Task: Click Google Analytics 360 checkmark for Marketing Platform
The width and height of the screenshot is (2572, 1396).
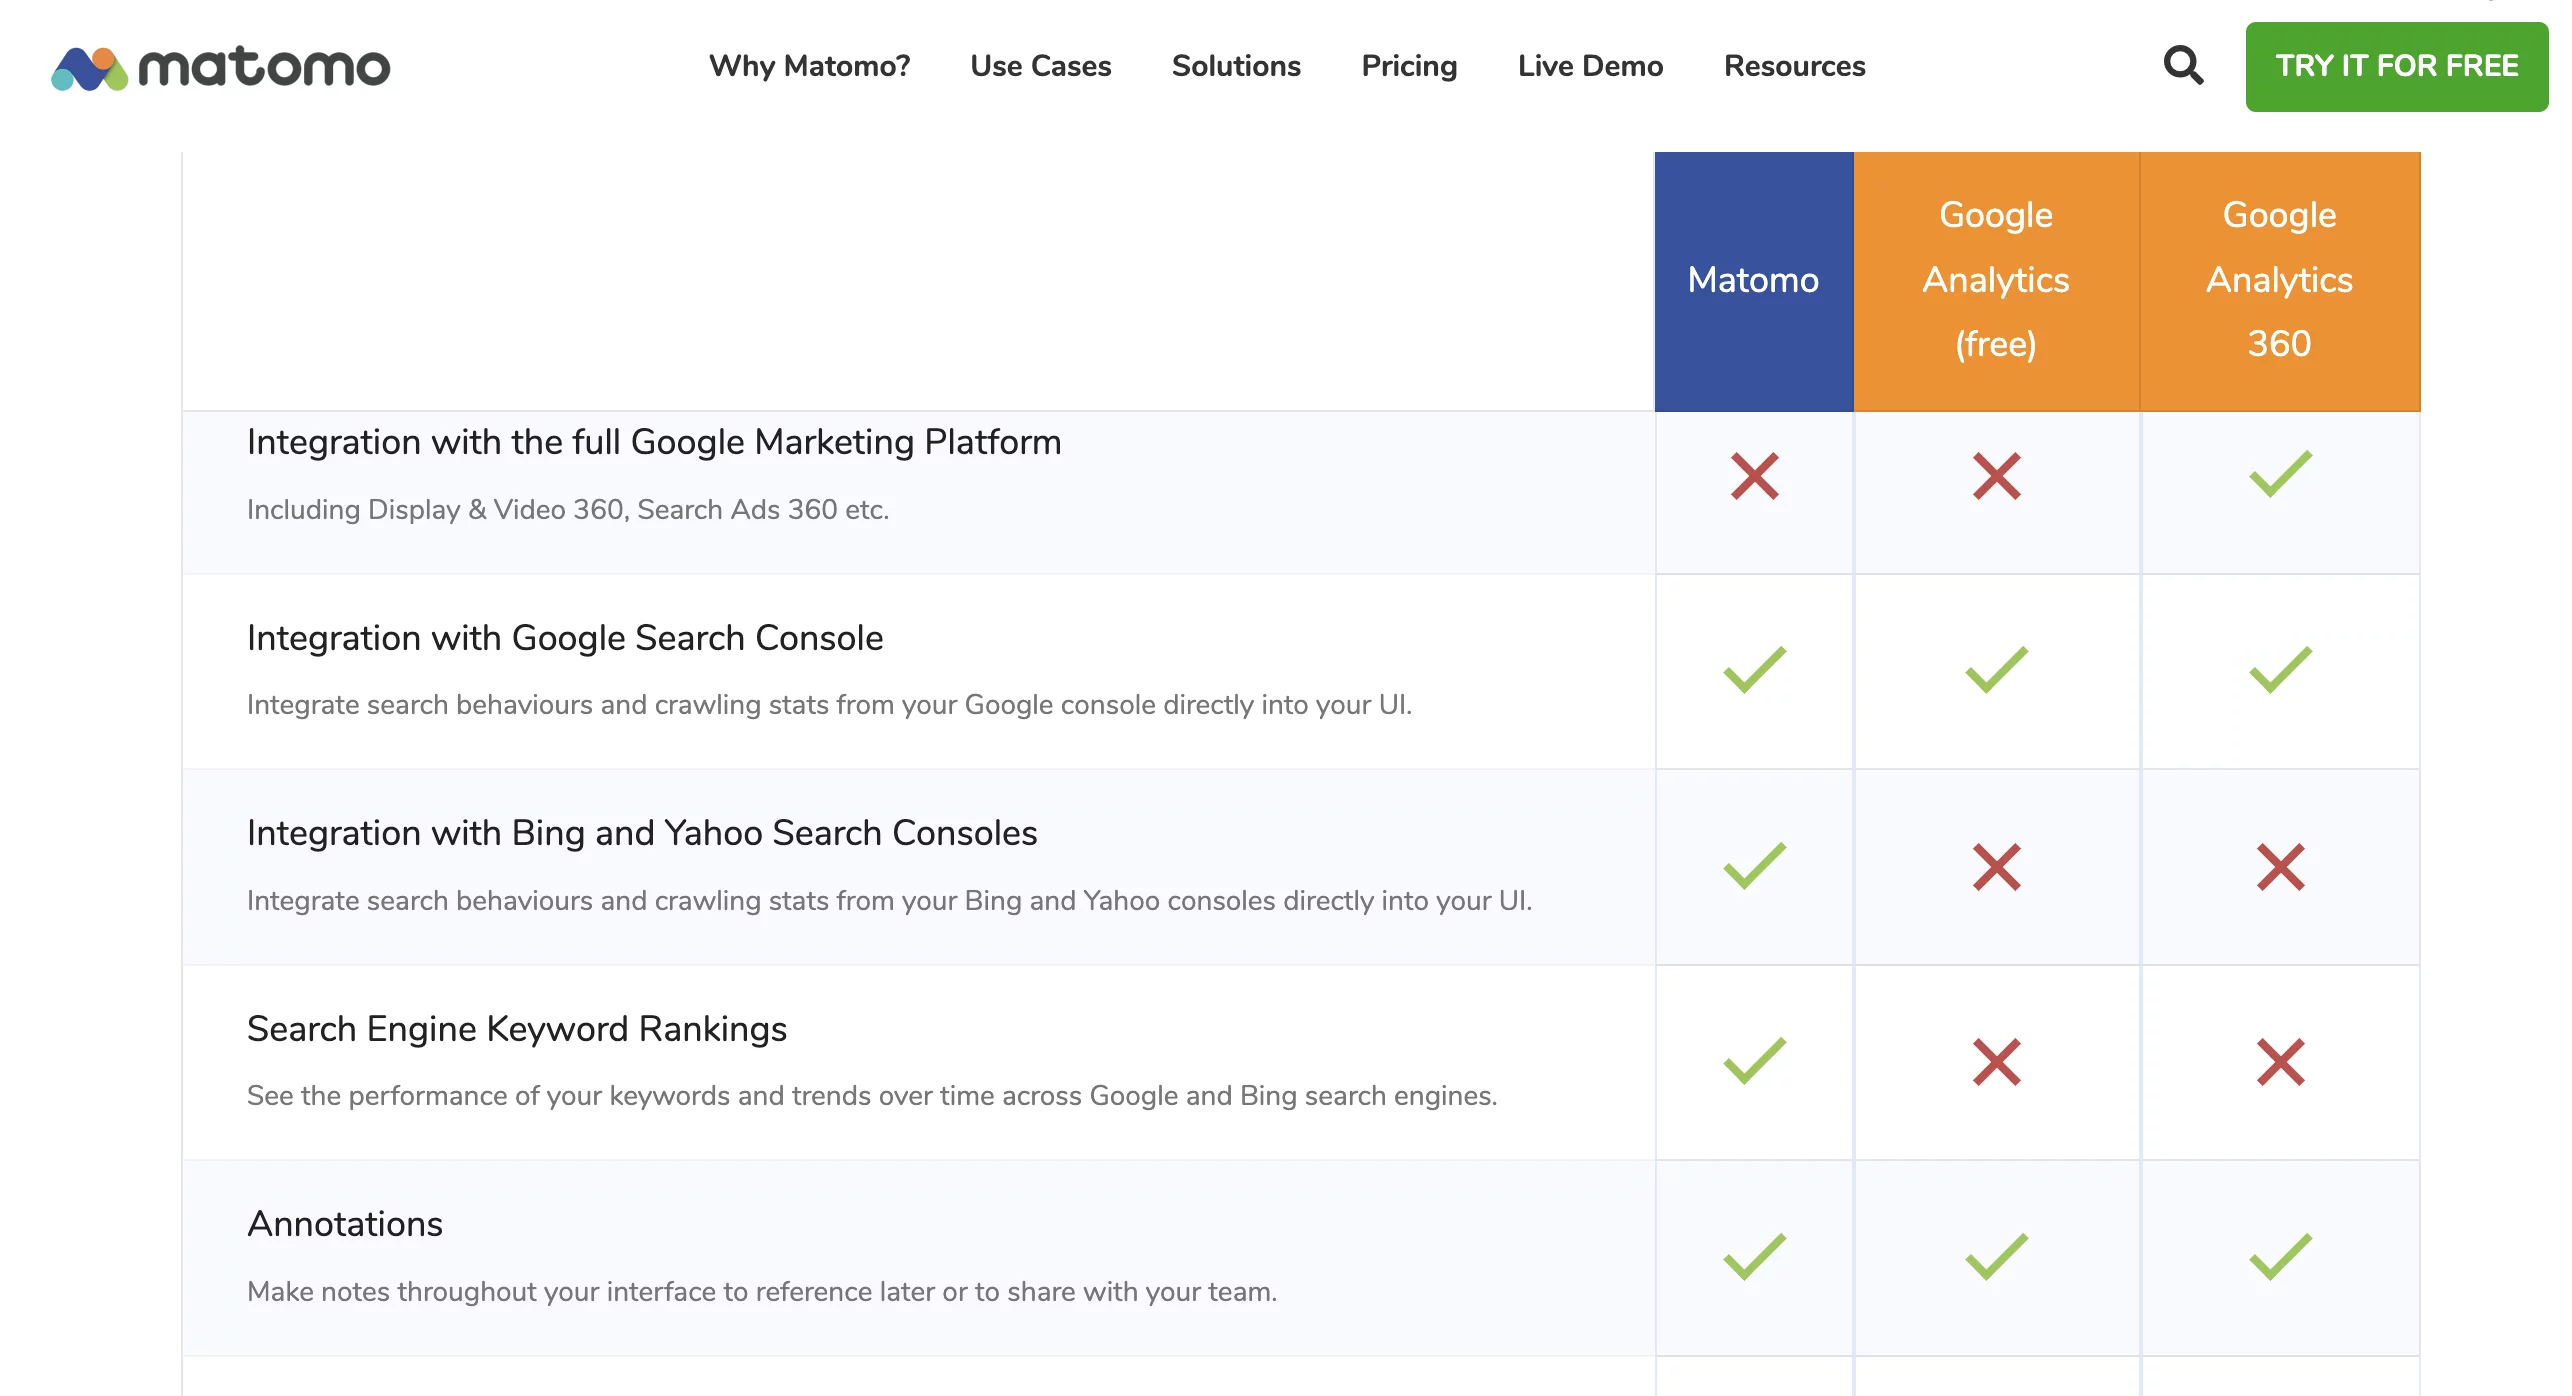Action: point(2280,474)
